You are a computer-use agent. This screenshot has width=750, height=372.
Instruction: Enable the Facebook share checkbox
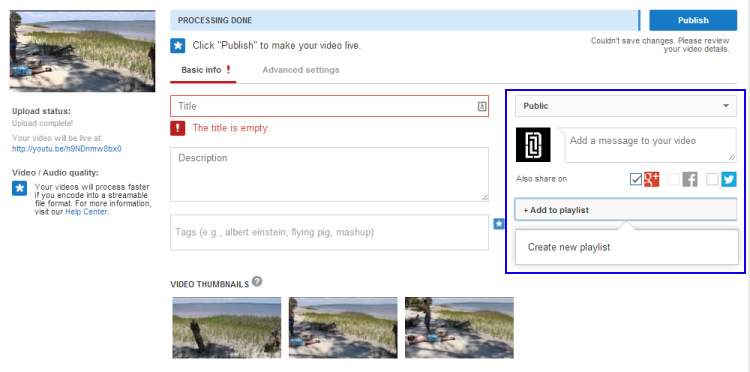coord(673,180)
